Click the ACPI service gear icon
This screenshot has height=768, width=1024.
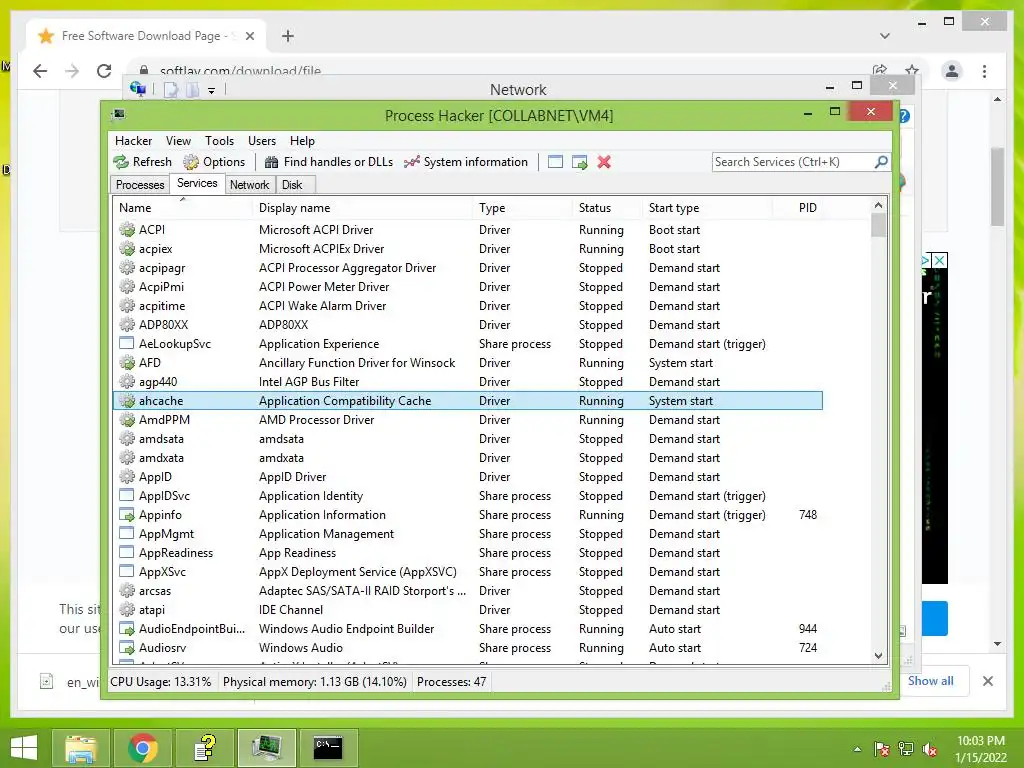coord(127,229)
